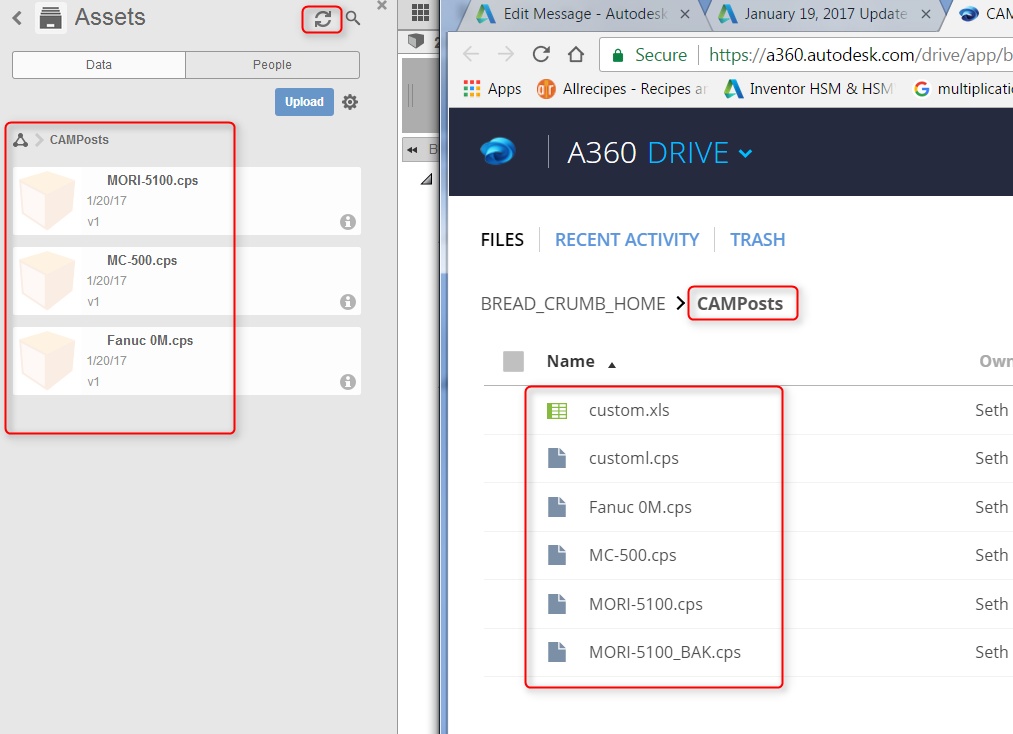Screen dimensions: 1013x734
Task: Switch to the Data tab
Action: (x=99, y=65)
